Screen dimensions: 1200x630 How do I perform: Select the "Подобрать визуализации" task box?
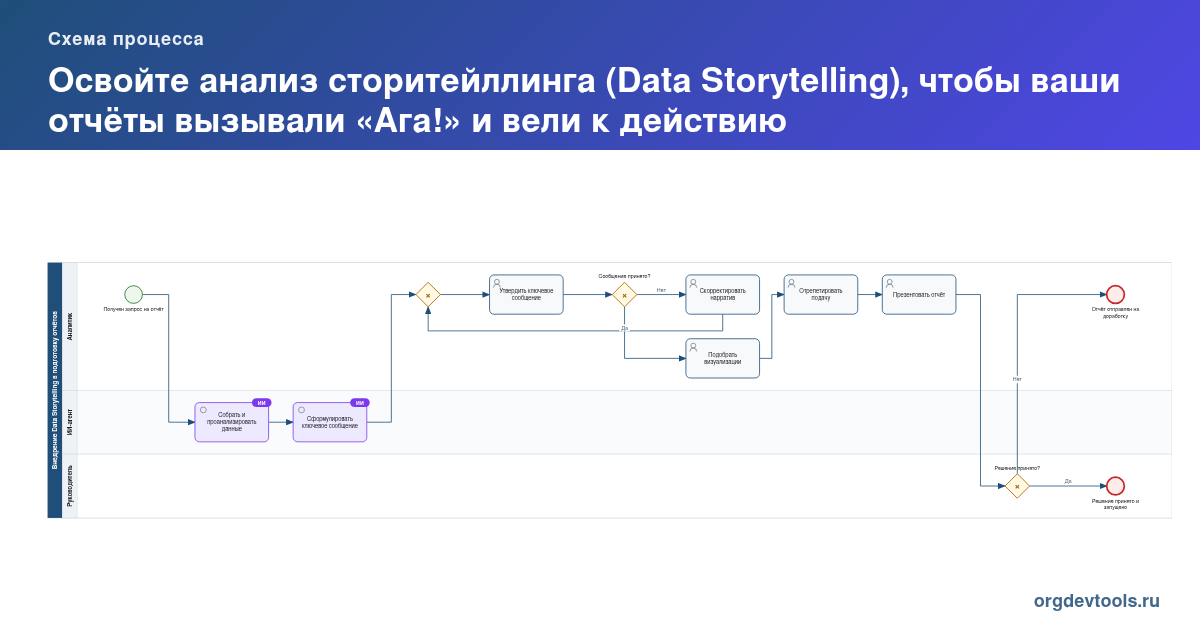point(722,358)
